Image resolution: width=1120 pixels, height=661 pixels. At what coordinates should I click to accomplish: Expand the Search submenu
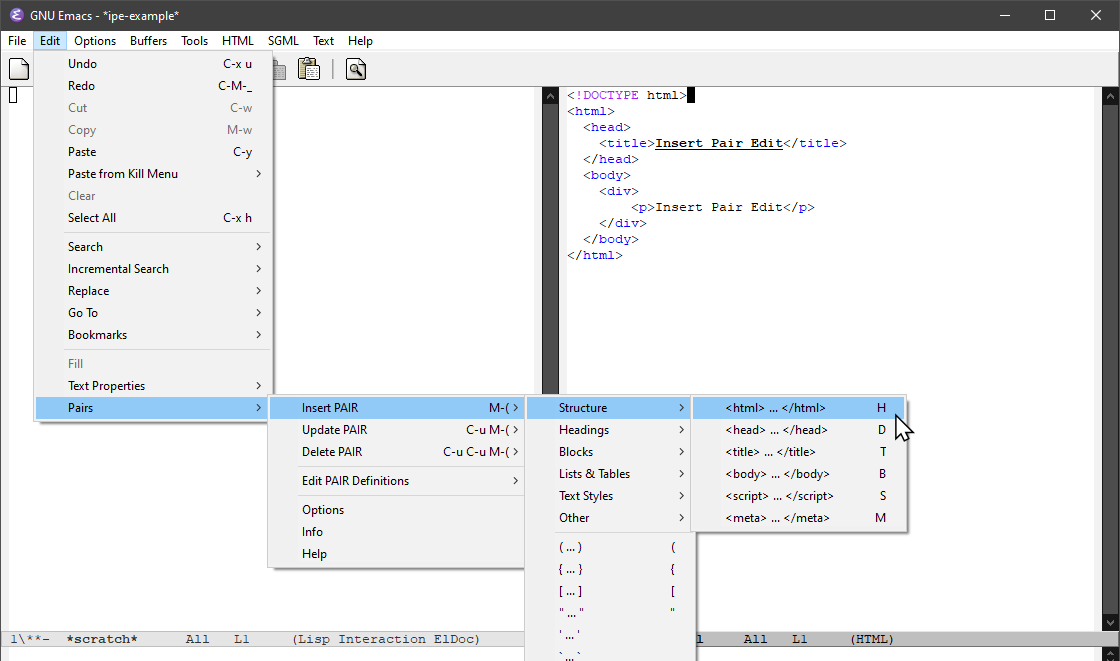[153, 247]
